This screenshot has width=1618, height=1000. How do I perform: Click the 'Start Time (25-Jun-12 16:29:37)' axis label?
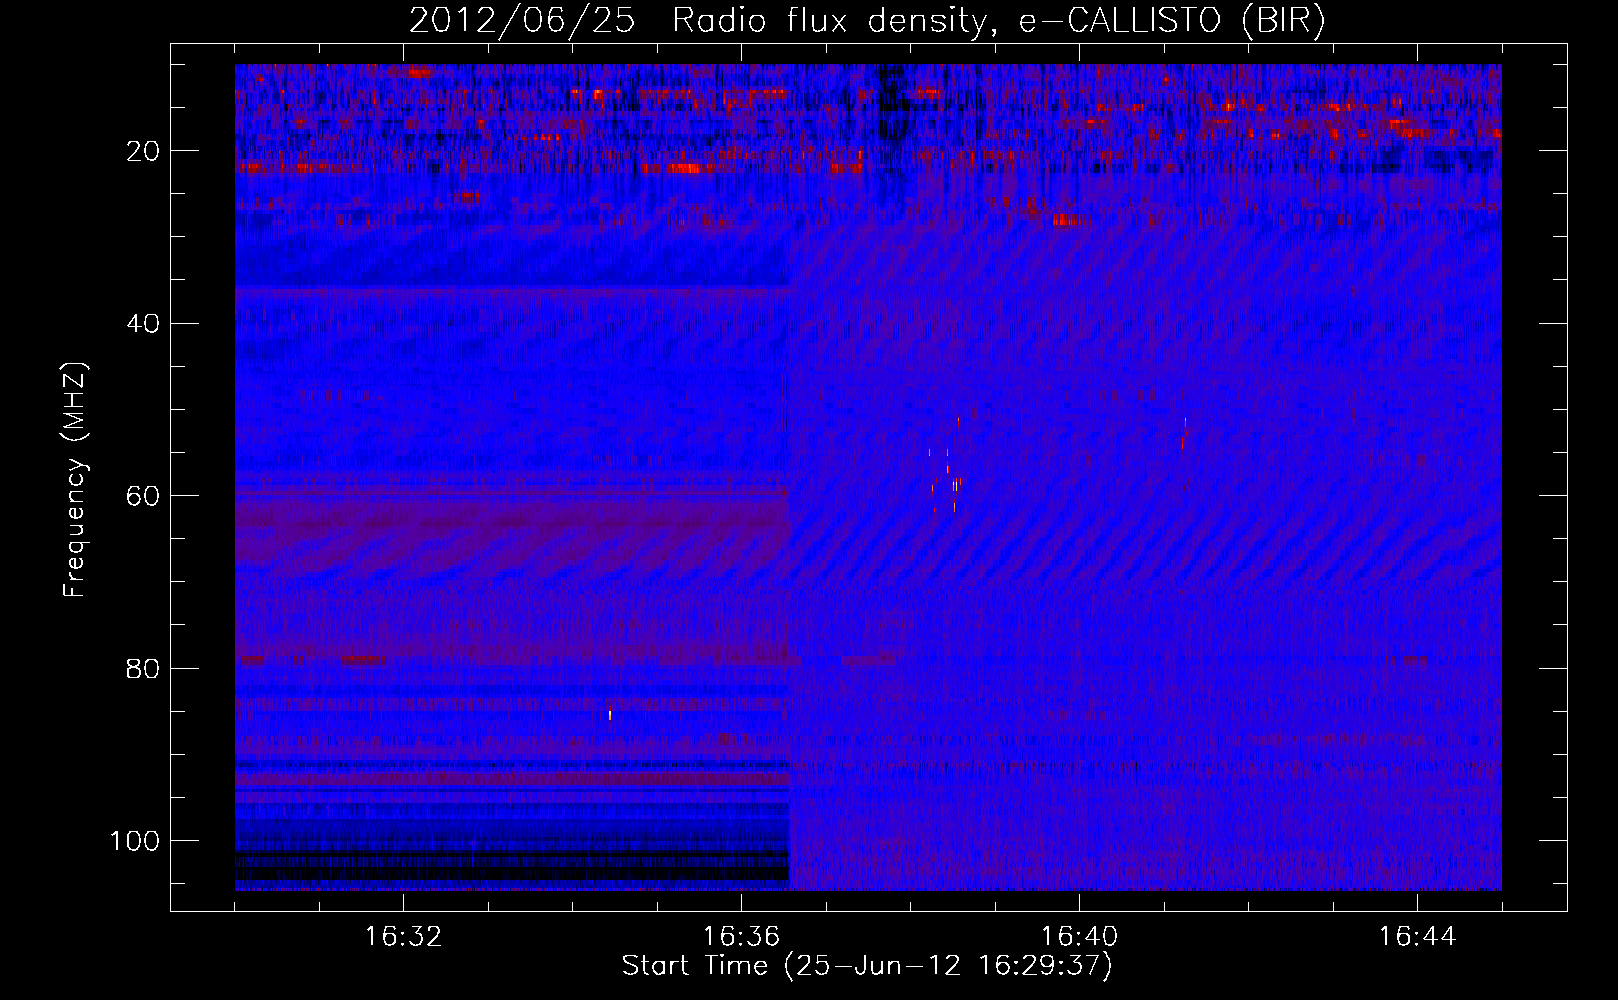point(867,966)
